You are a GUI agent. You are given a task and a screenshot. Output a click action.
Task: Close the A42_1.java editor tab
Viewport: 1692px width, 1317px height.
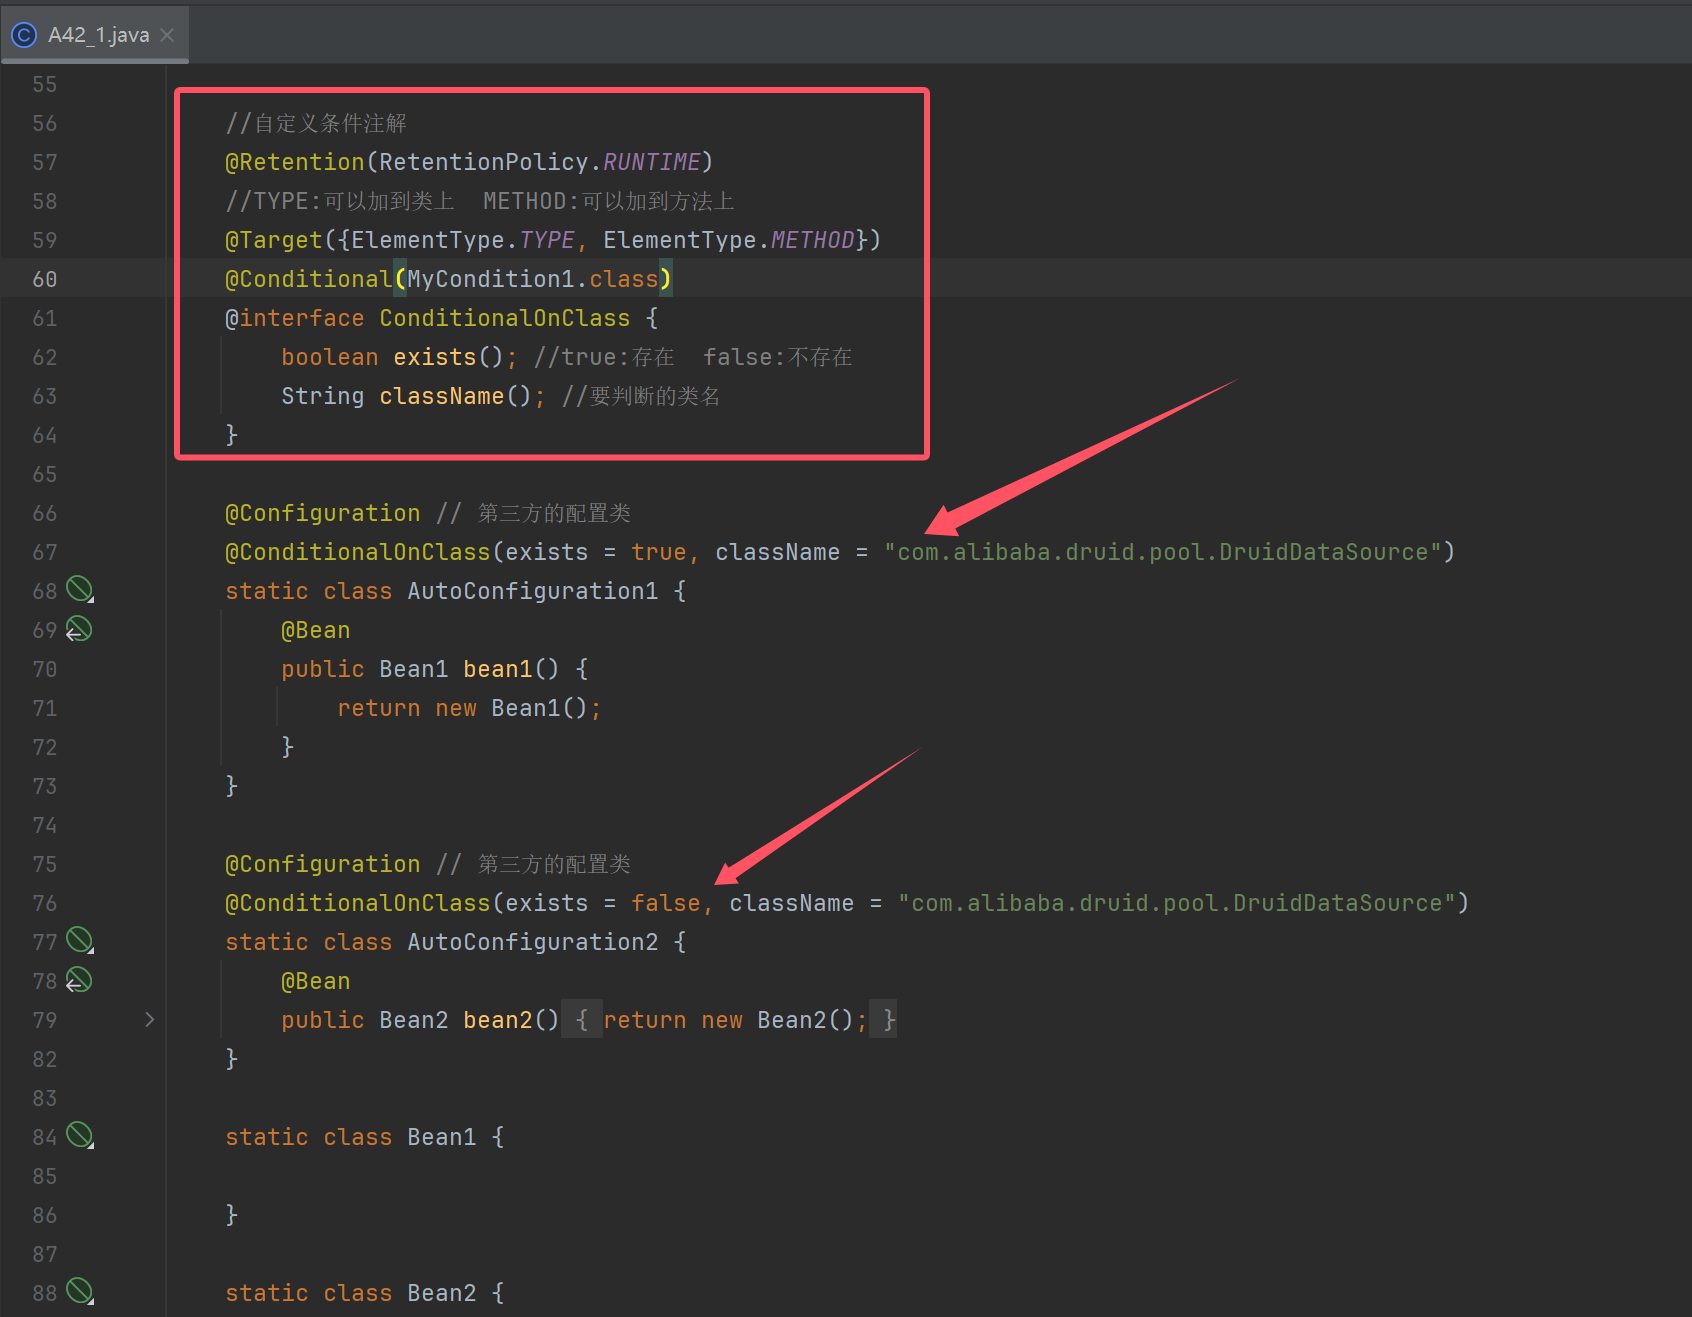click(167, 35)
